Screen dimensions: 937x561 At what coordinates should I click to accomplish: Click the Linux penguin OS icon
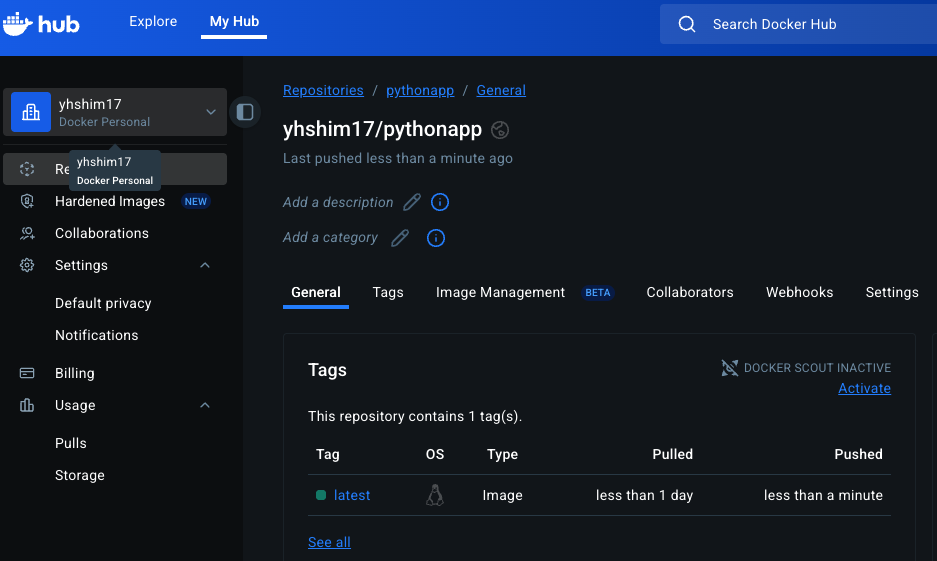tap(434, 495)
